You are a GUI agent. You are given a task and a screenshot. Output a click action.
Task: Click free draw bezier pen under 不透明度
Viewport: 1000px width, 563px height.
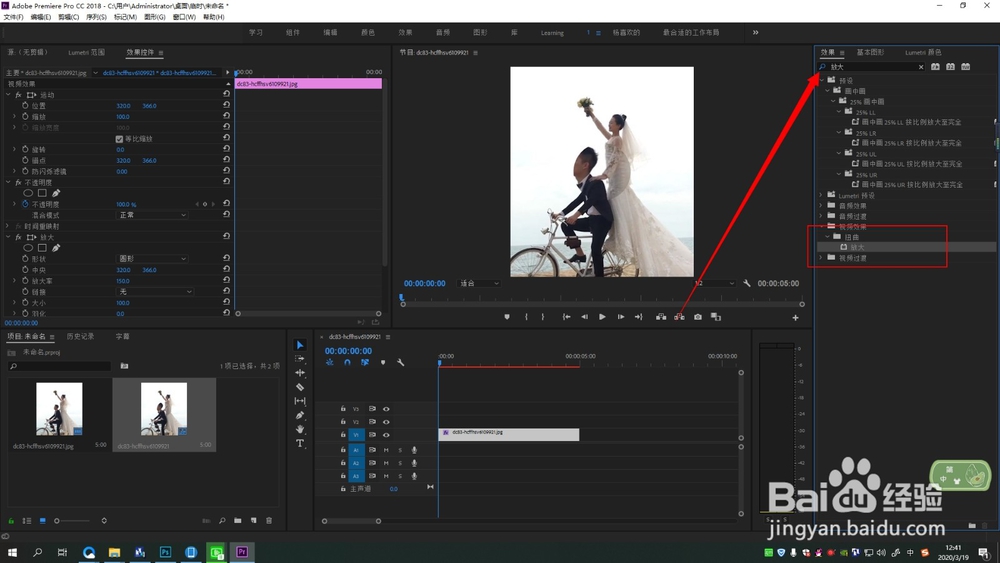56,193
